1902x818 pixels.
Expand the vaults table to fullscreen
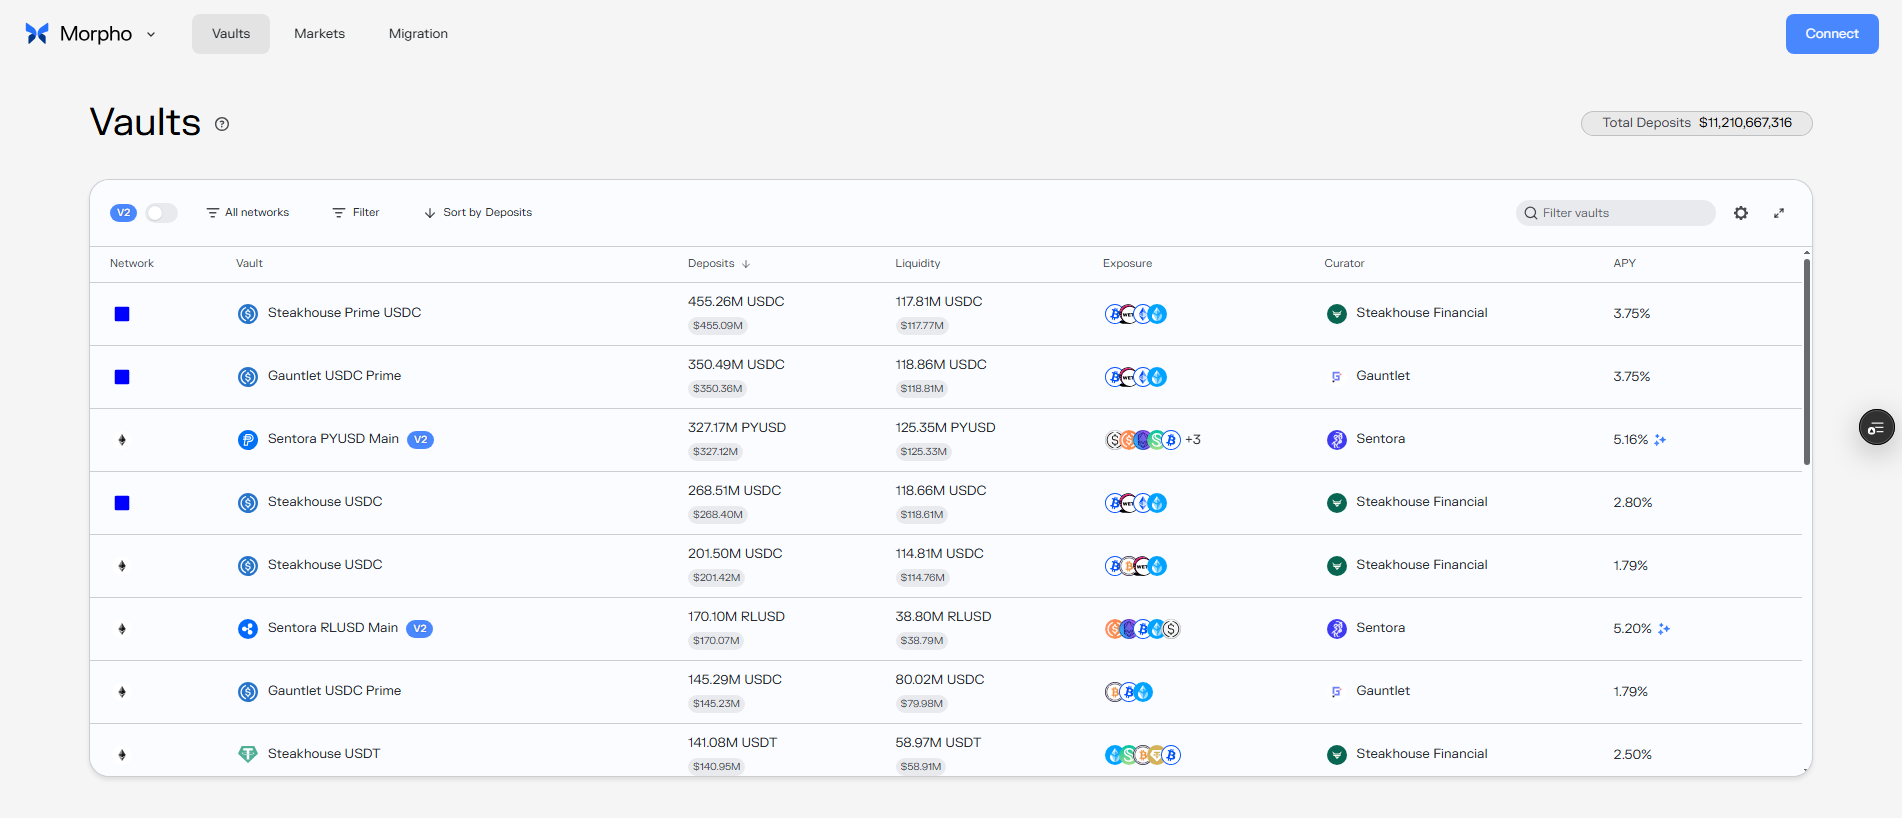point(1779,213)
